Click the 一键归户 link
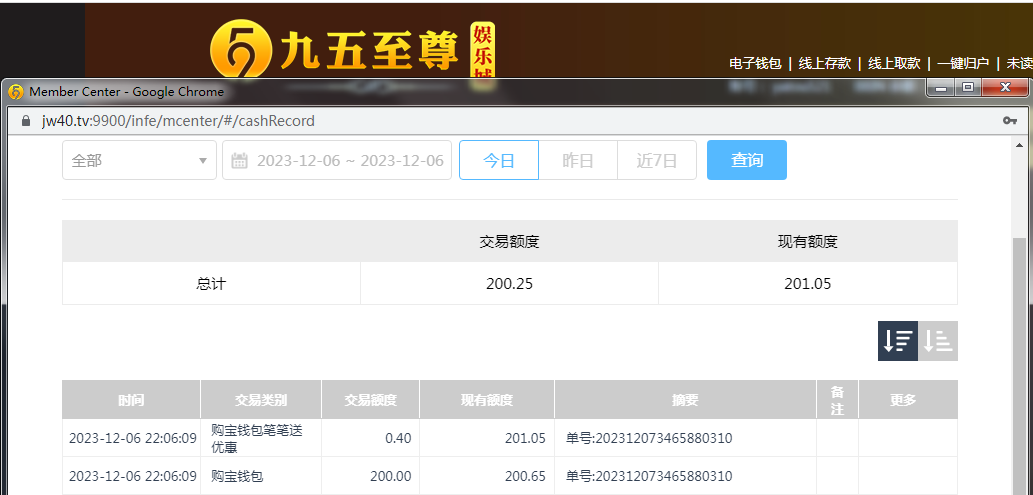Screen dimensions: 1033x495 coord(962,63)
